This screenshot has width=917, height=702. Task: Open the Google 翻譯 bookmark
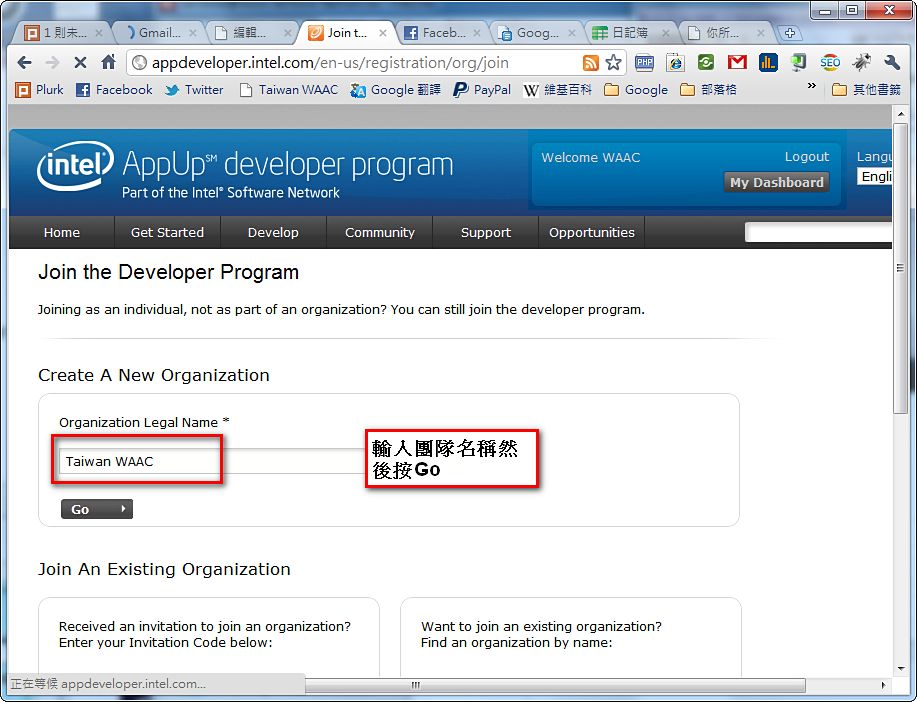pyautogui.click(x=395, y=90)
